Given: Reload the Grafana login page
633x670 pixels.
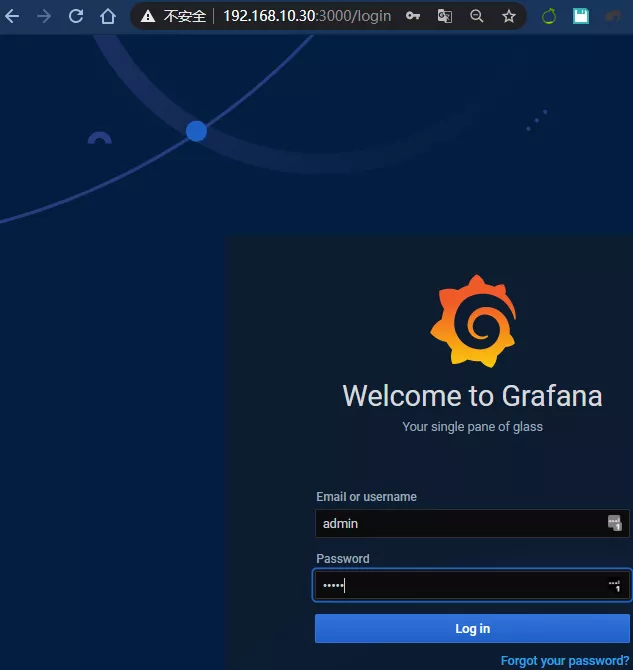Looking at the screenshot, I should click(x=76, y=16).
